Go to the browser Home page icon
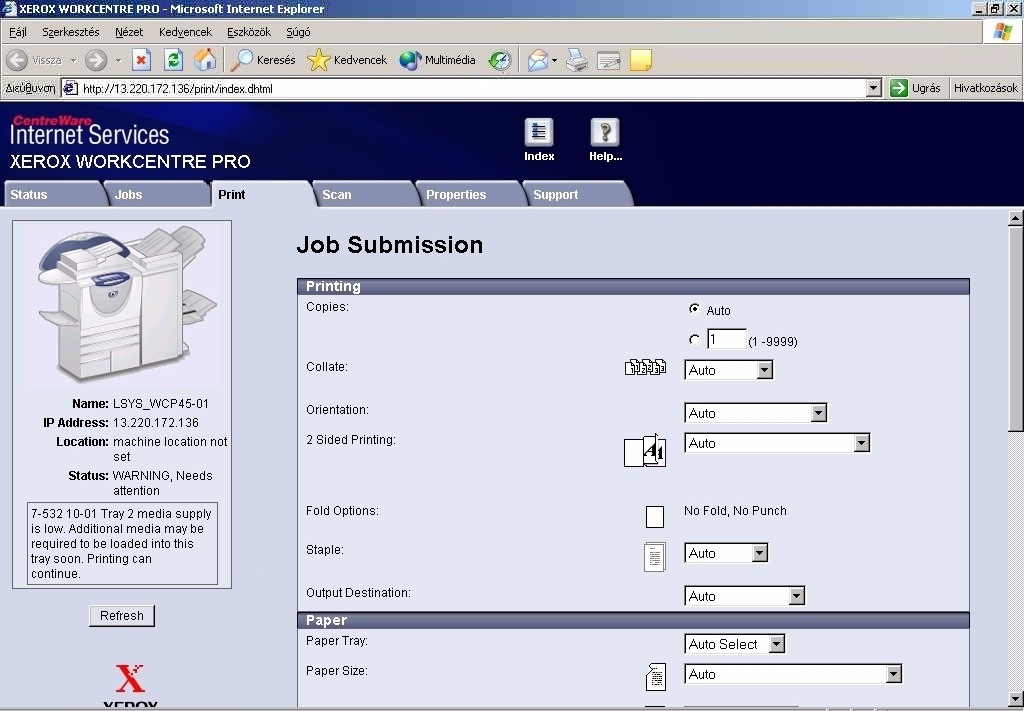The height and width of the screenshot is (711, 1024). pos(204,60)
